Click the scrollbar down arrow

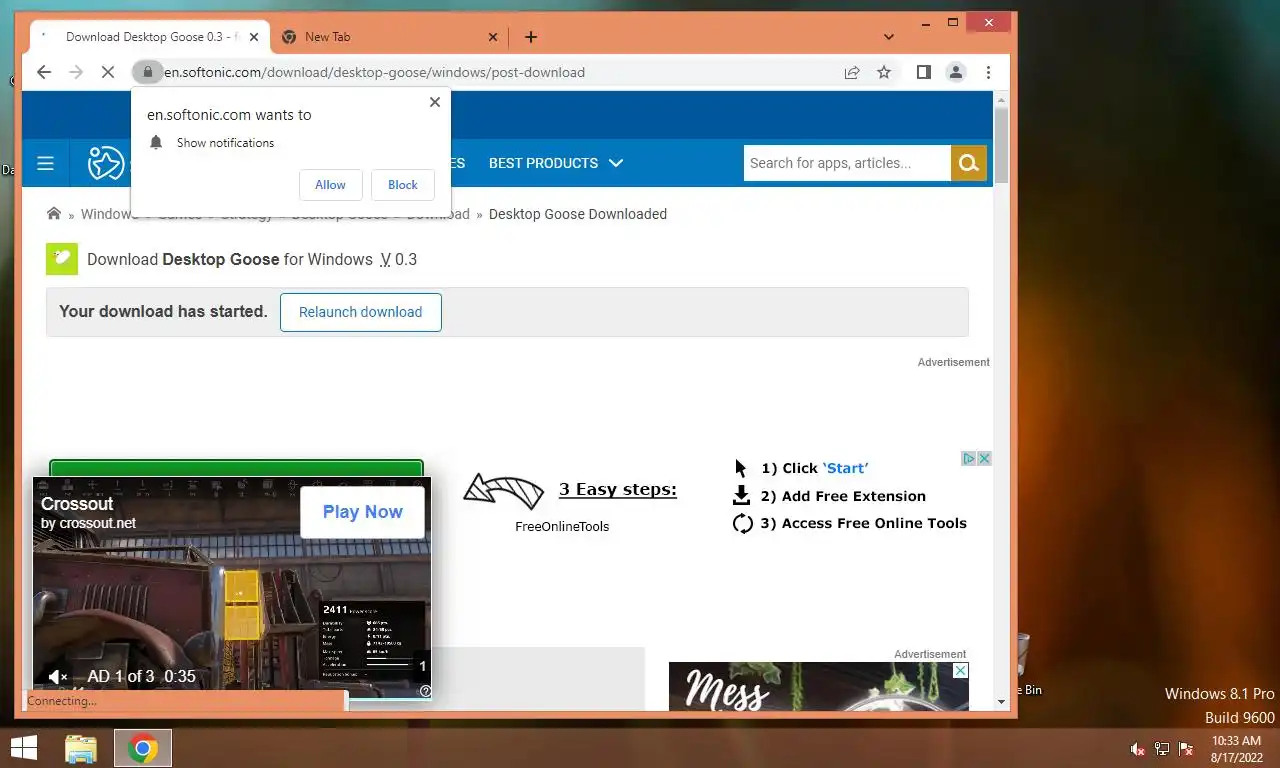coord(1002,703)
